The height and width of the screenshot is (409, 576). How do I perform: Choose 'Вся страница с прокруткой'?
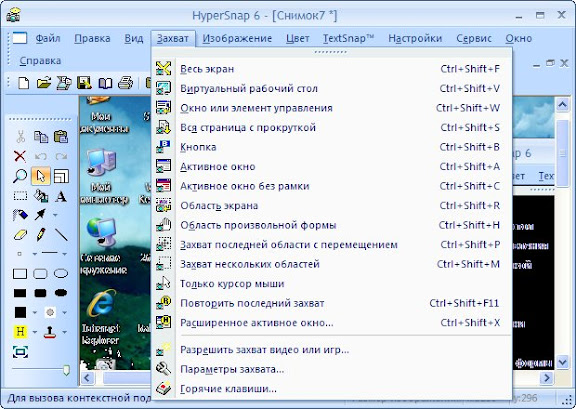tap(331, 128)
